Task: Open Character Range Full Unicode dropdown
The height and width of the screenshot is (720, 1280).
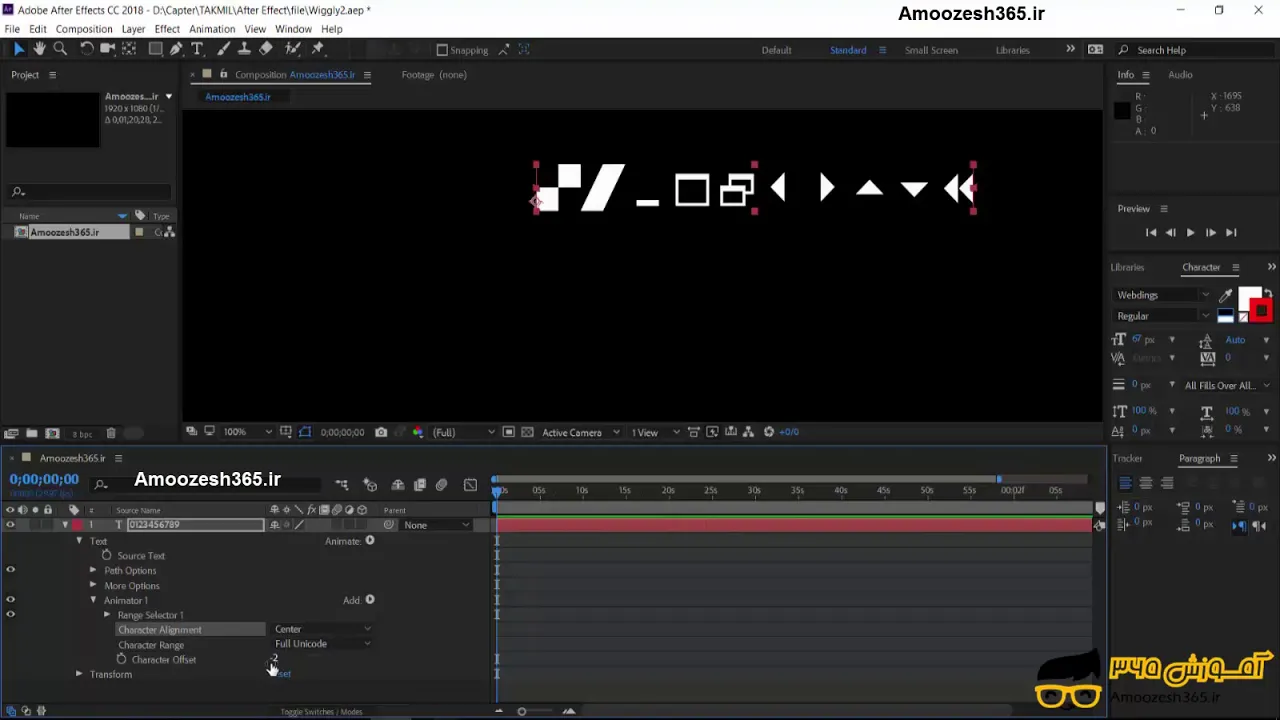Action: coord(322,644)
